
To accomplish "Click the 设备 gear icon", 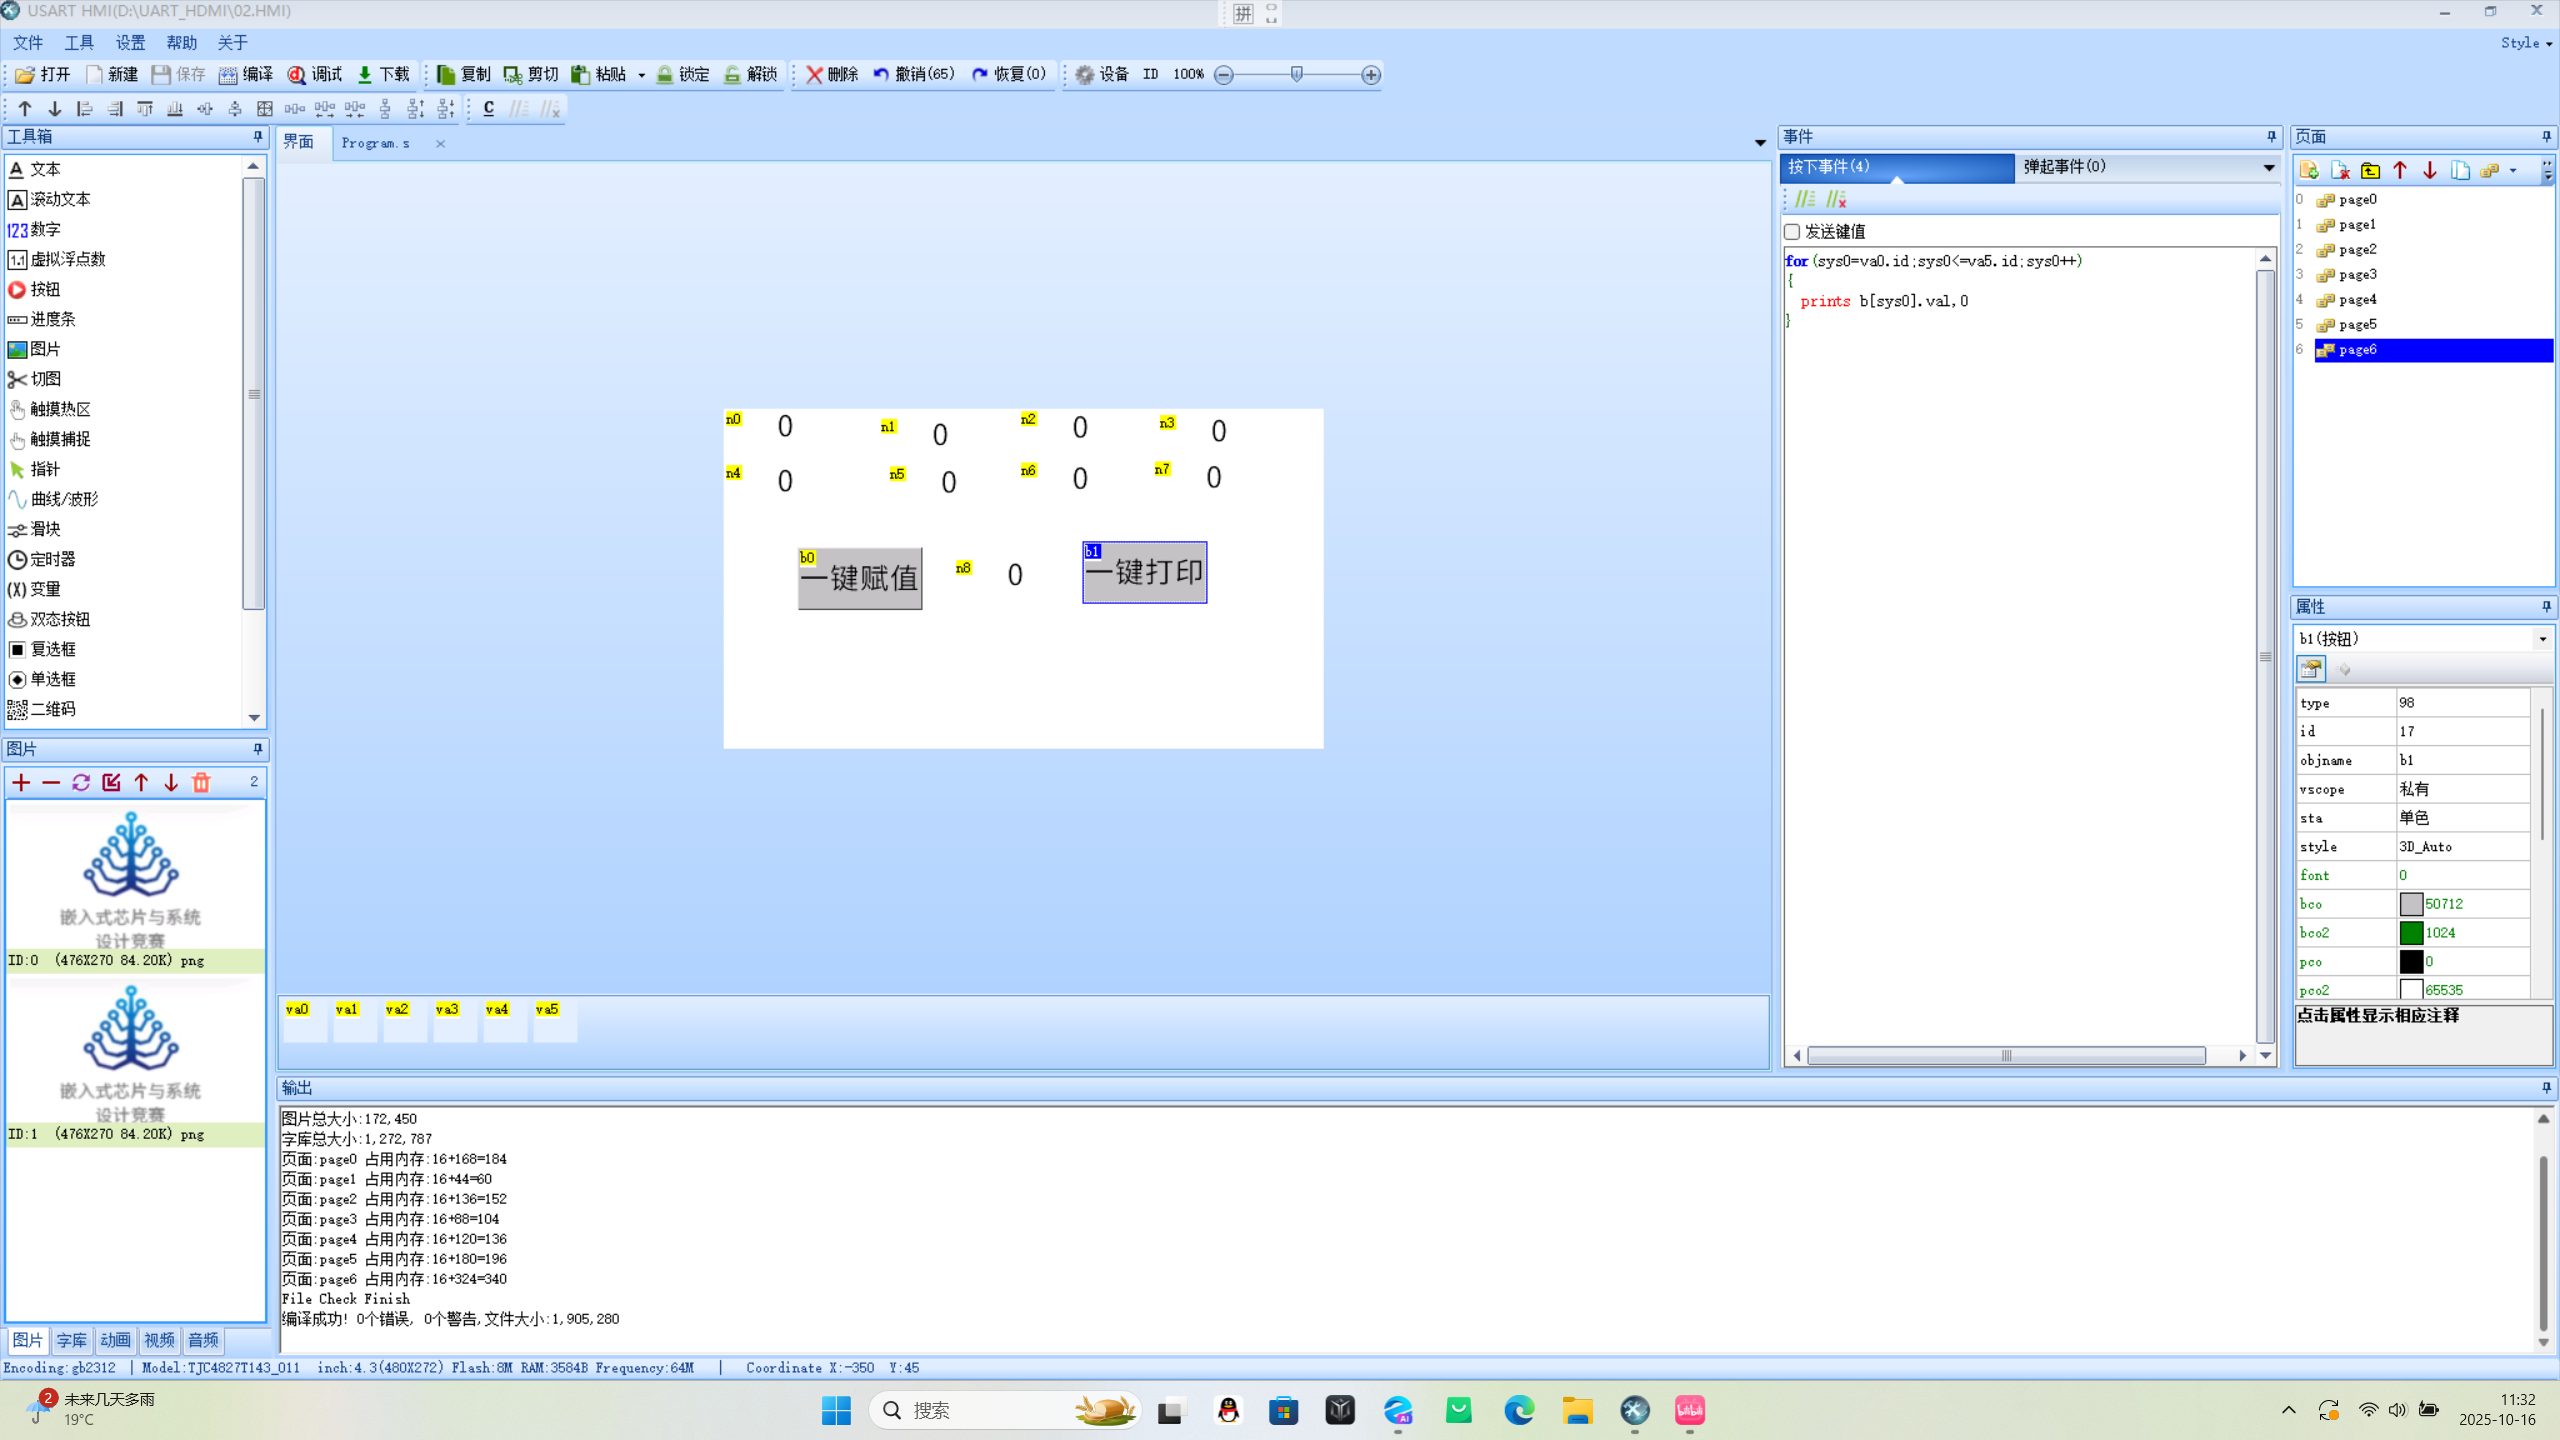I will (x=1085, y=75).
